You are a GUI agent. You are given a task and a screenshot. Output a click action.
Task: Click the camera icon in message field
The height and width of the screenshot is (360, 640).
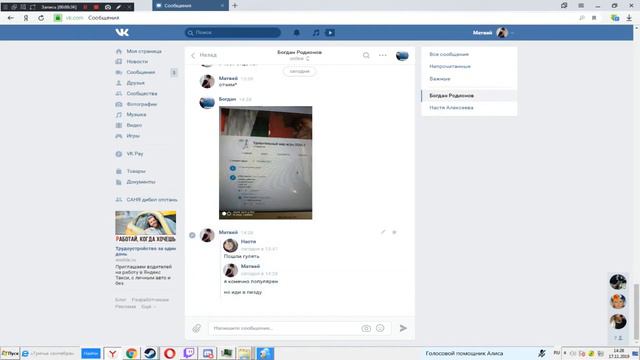(366, 328)
